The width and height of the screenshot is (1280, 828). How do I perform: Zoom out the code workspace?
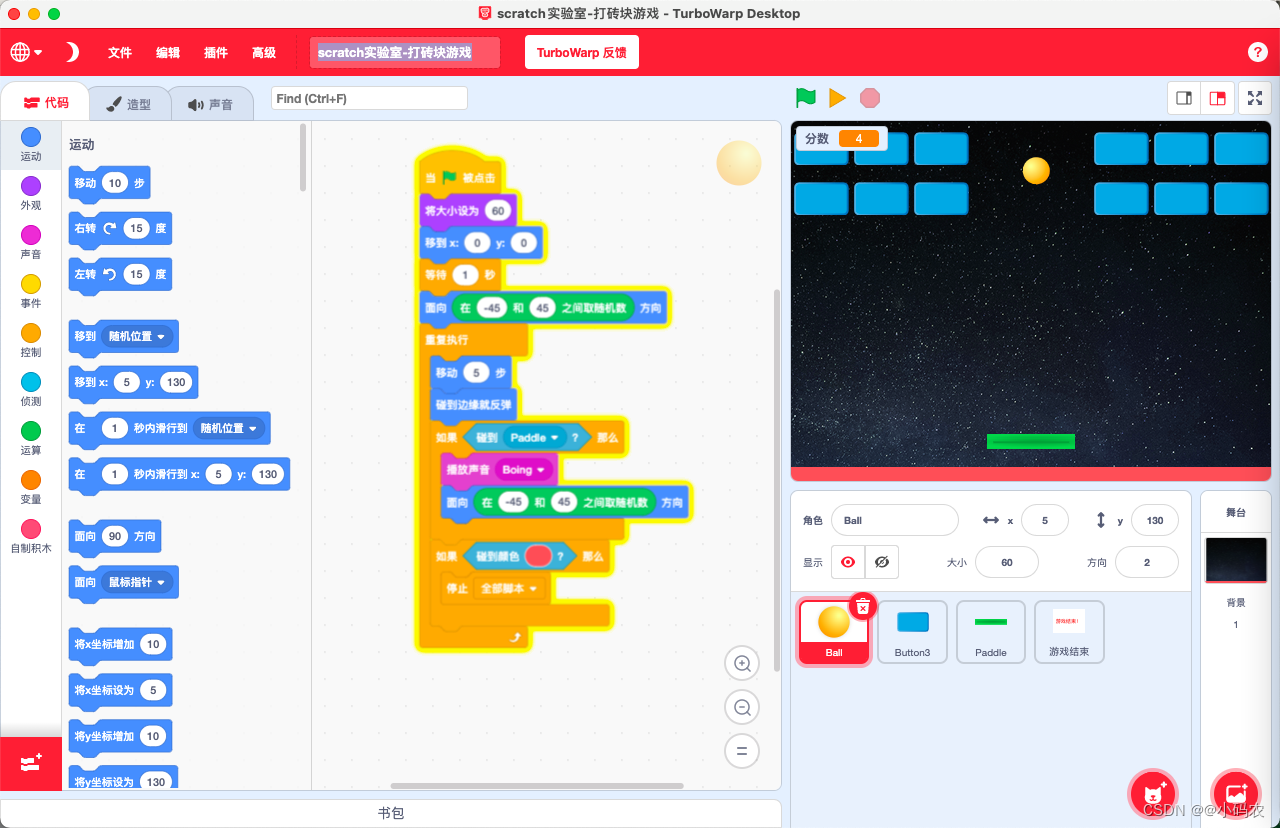click(742, 707)
